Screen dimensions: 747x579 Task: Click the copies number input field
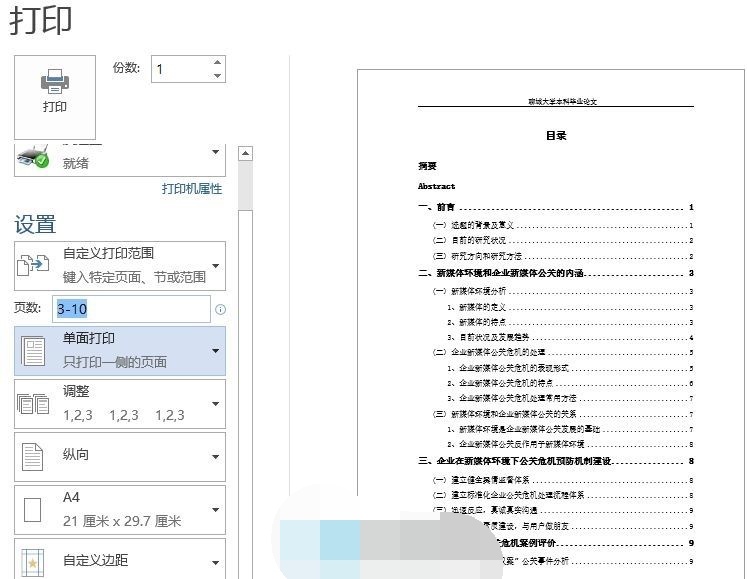(180, 69)
